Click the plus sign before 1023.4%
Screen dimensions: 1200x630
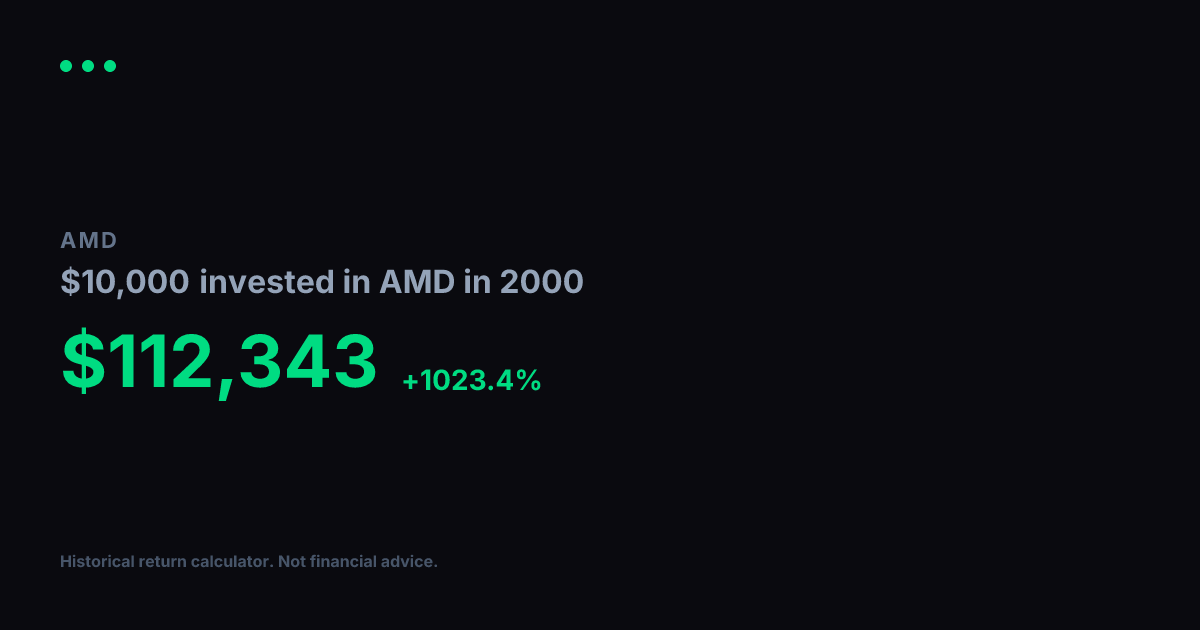tap(409, 381)
